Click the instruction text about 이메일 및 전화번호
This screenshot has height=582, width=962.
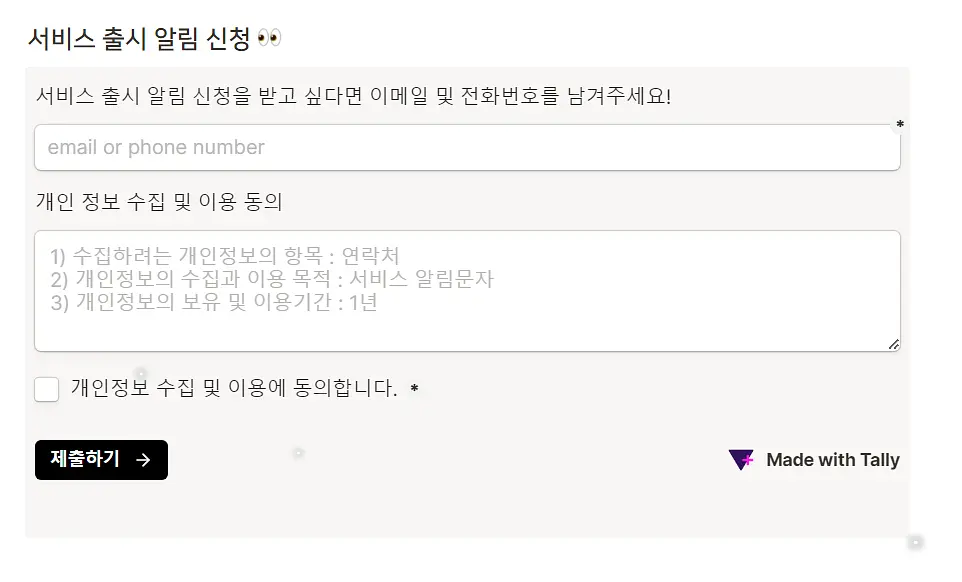tap(353, 96)
